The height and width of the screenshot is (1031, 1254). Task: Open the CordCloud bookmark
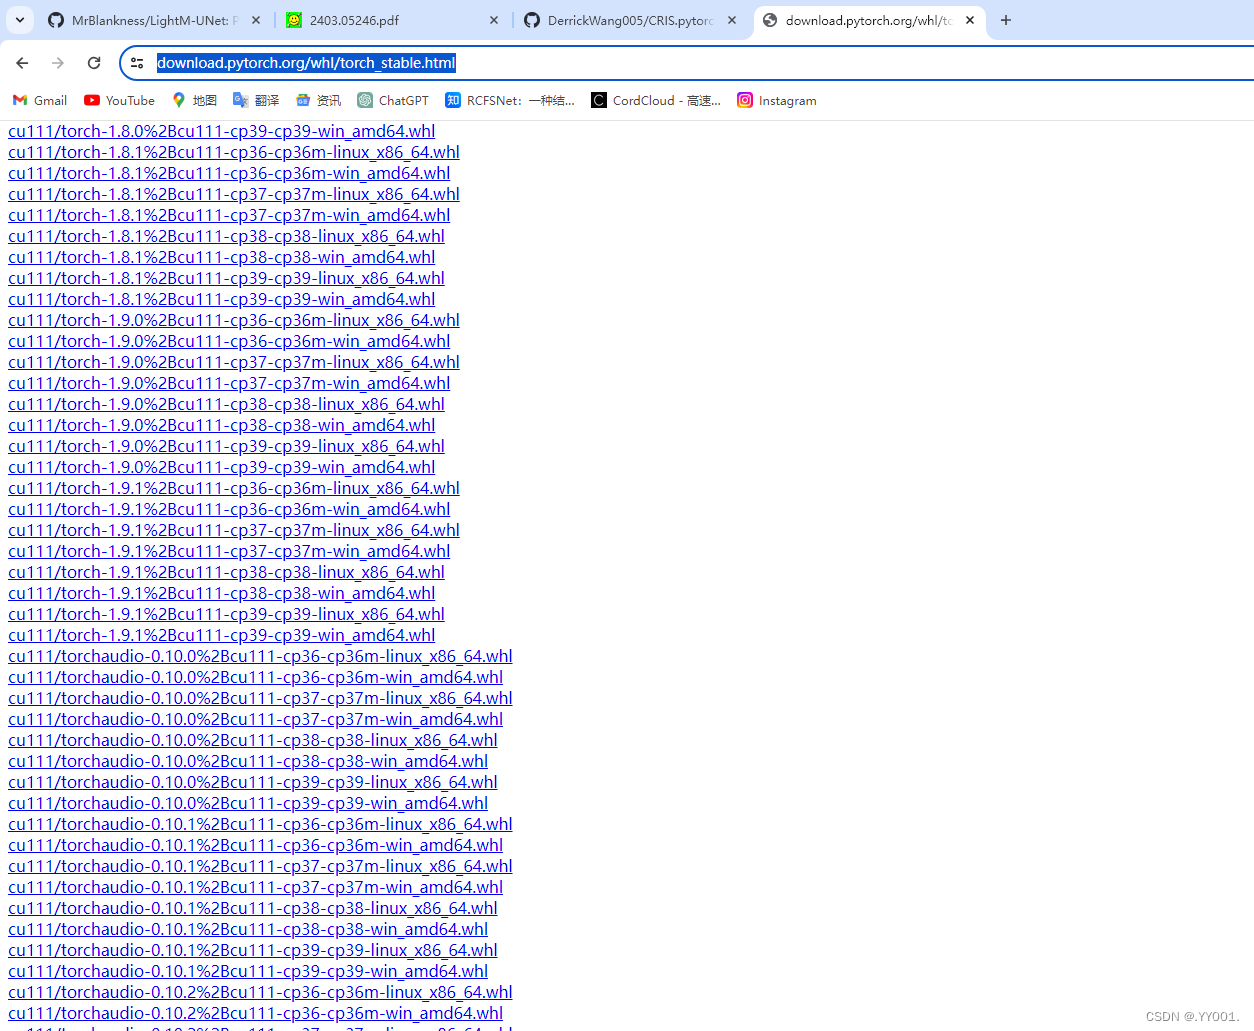pyautogui.click(x=654, y=100)
